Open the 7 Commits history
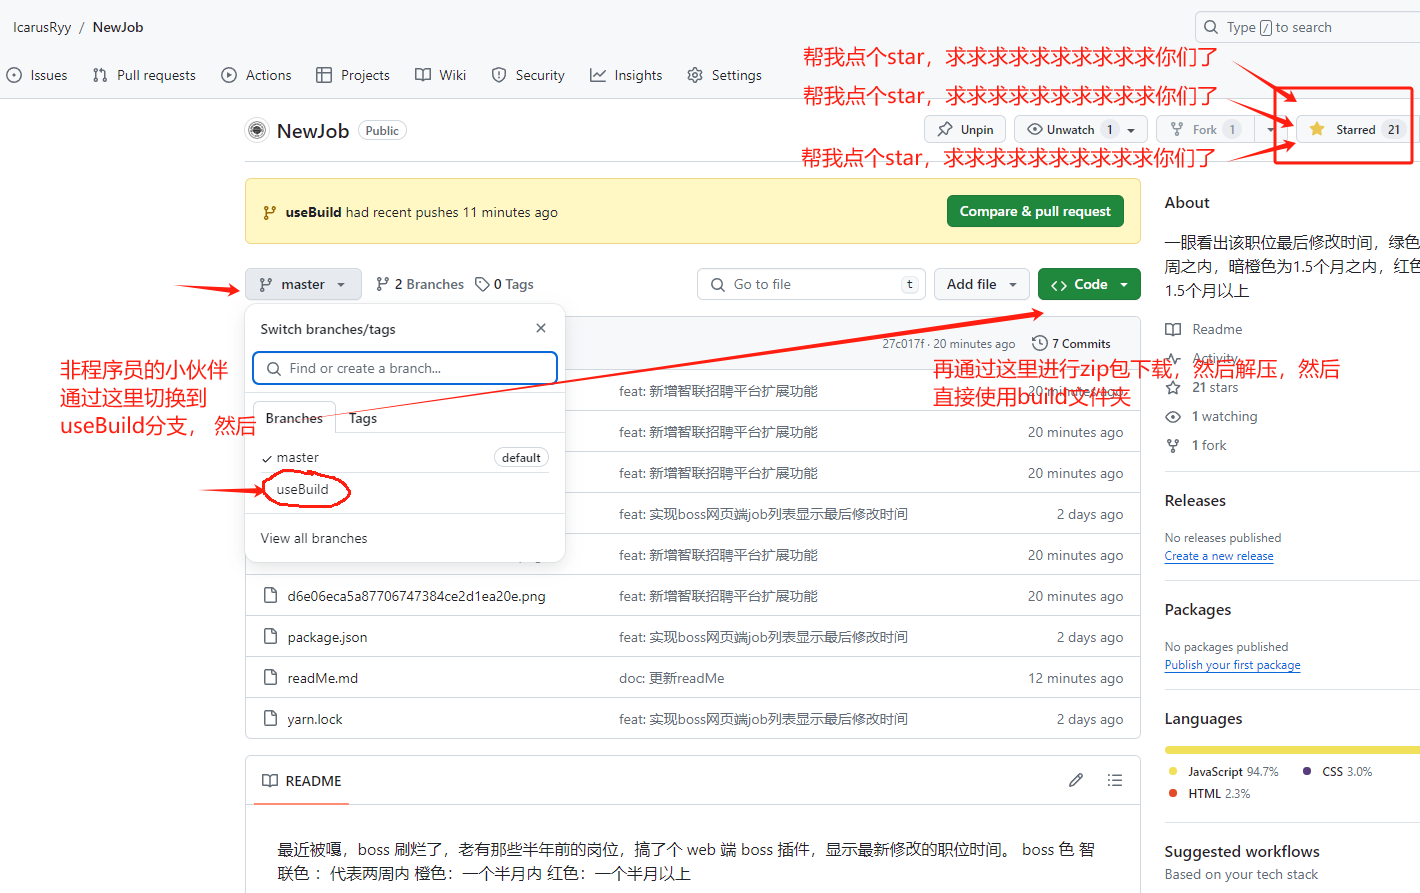1420x893 pixels. (x=1071, y=343)
